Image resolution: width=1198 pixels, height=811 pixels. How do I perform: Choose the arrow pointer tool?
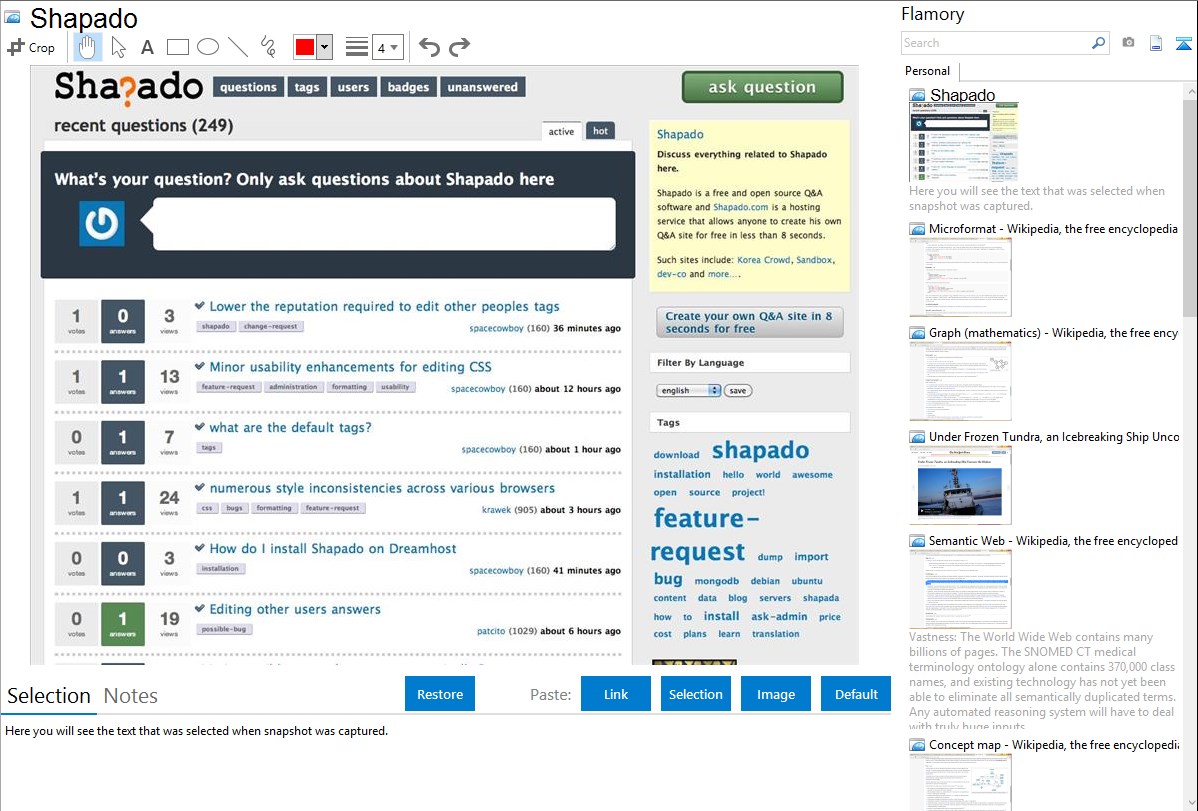click(x=118, y=47)
